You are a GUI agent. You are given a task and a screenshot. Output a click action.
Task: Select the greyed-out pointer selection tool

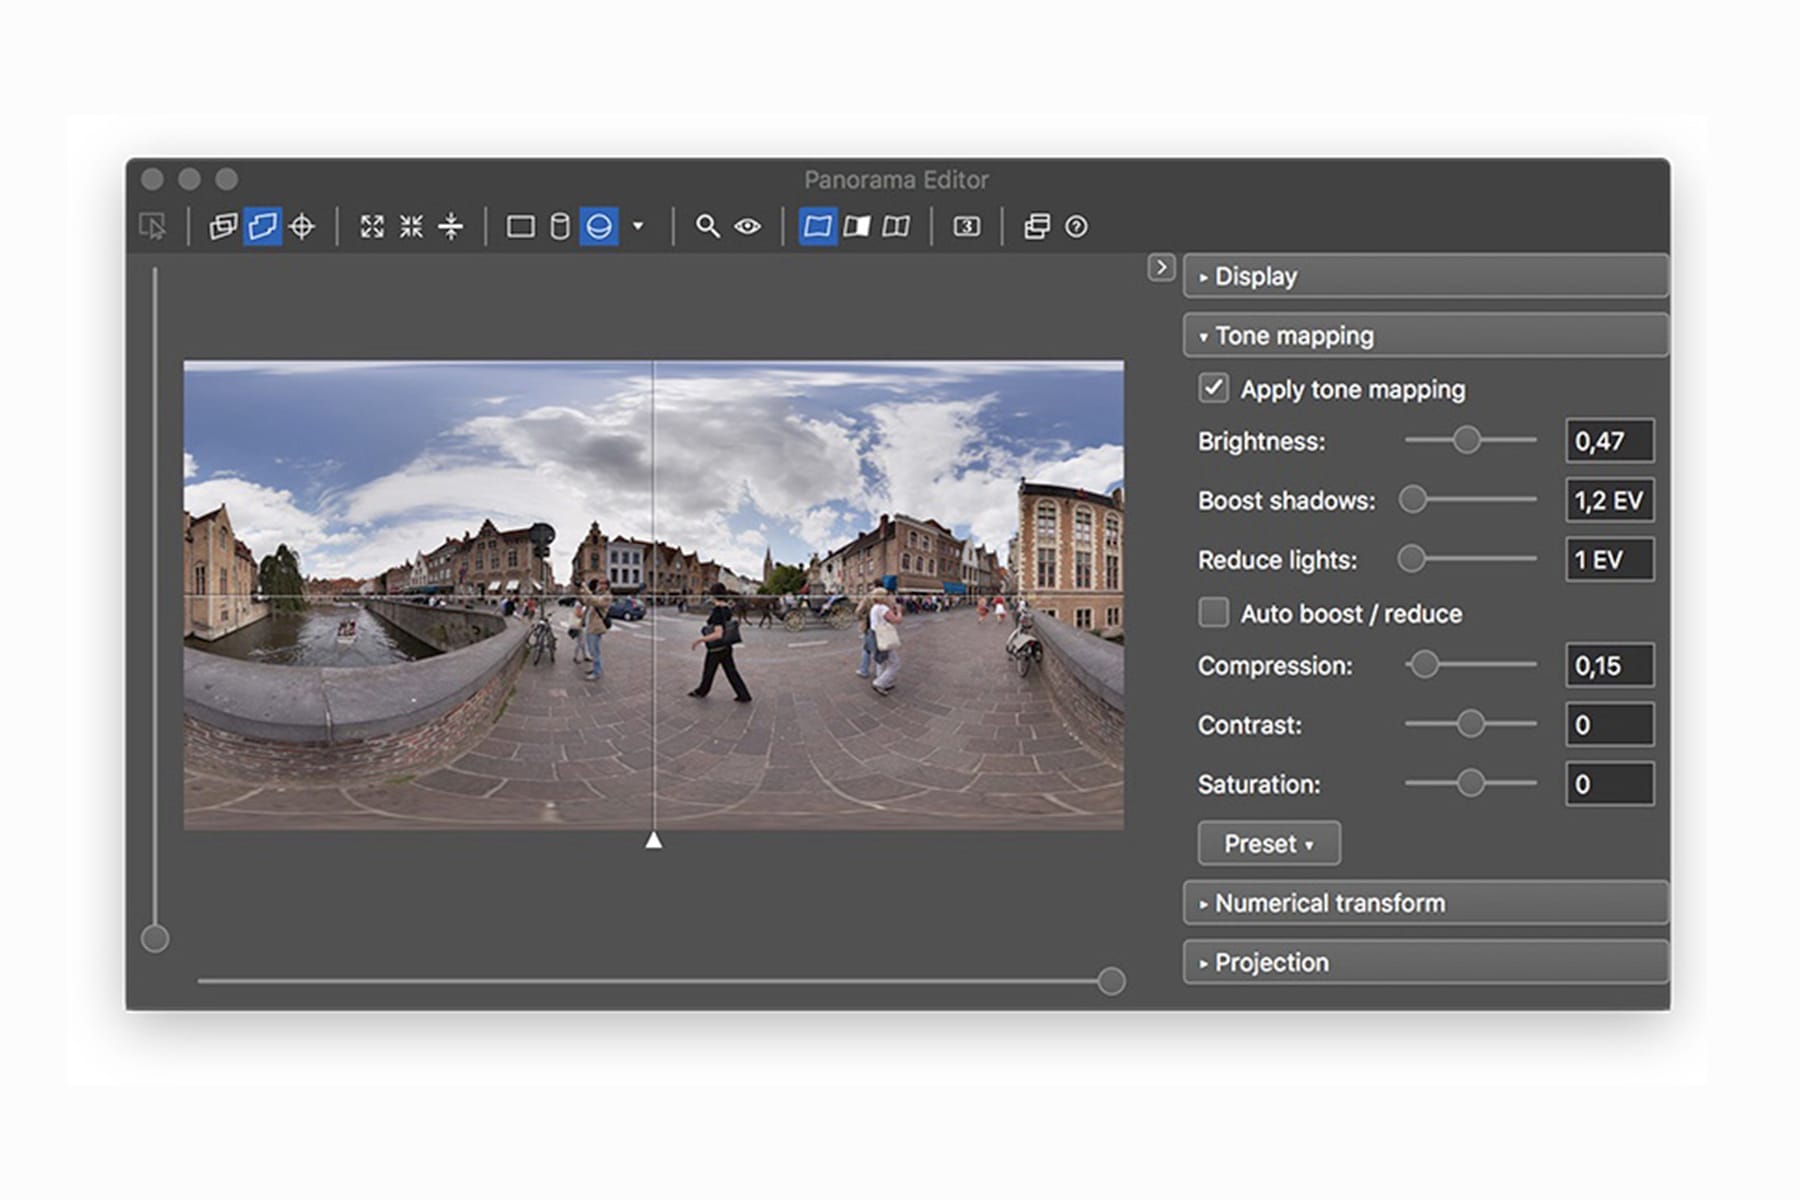(153, 227)
